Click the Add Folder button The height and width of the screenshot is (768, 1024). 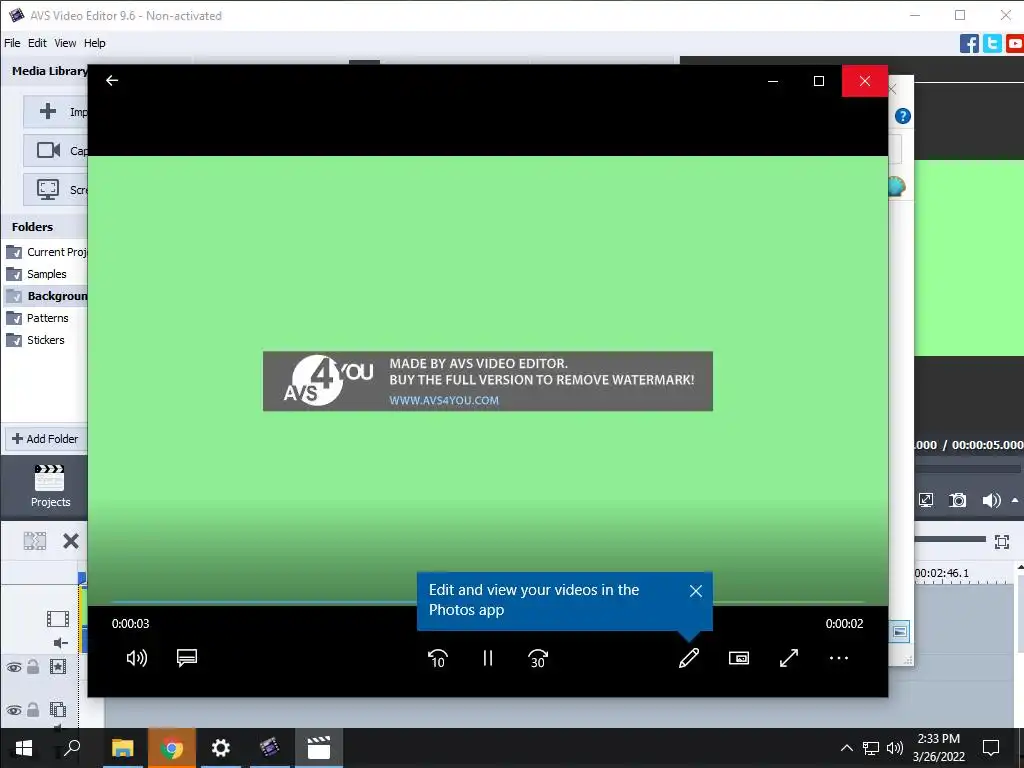[x=45, y=439]
